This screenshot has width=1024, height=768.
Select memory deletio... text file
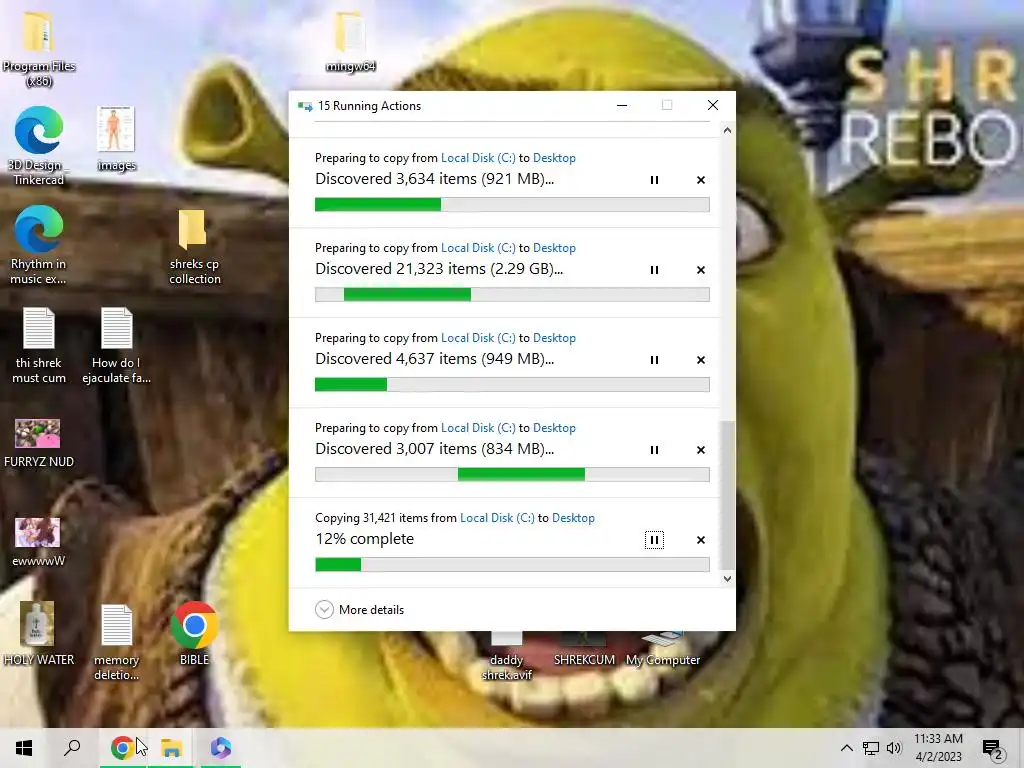[116, 642]
